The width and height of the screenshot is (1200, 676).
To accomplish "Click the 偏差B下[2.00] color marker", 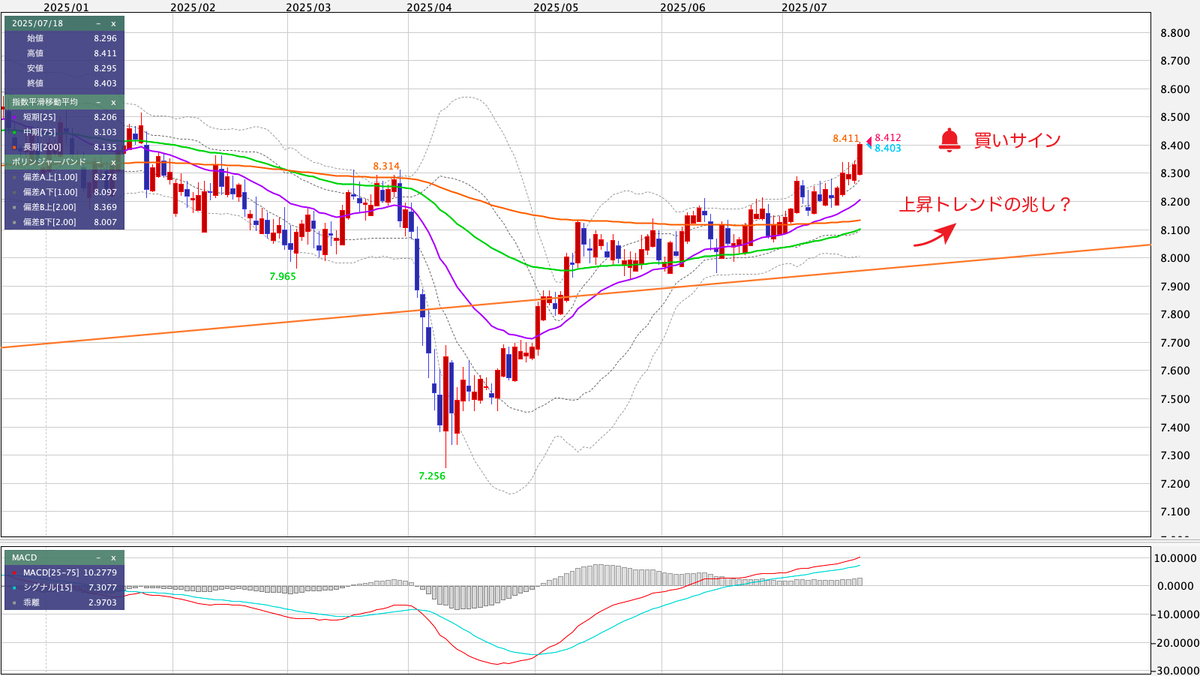I will (12, 222).
